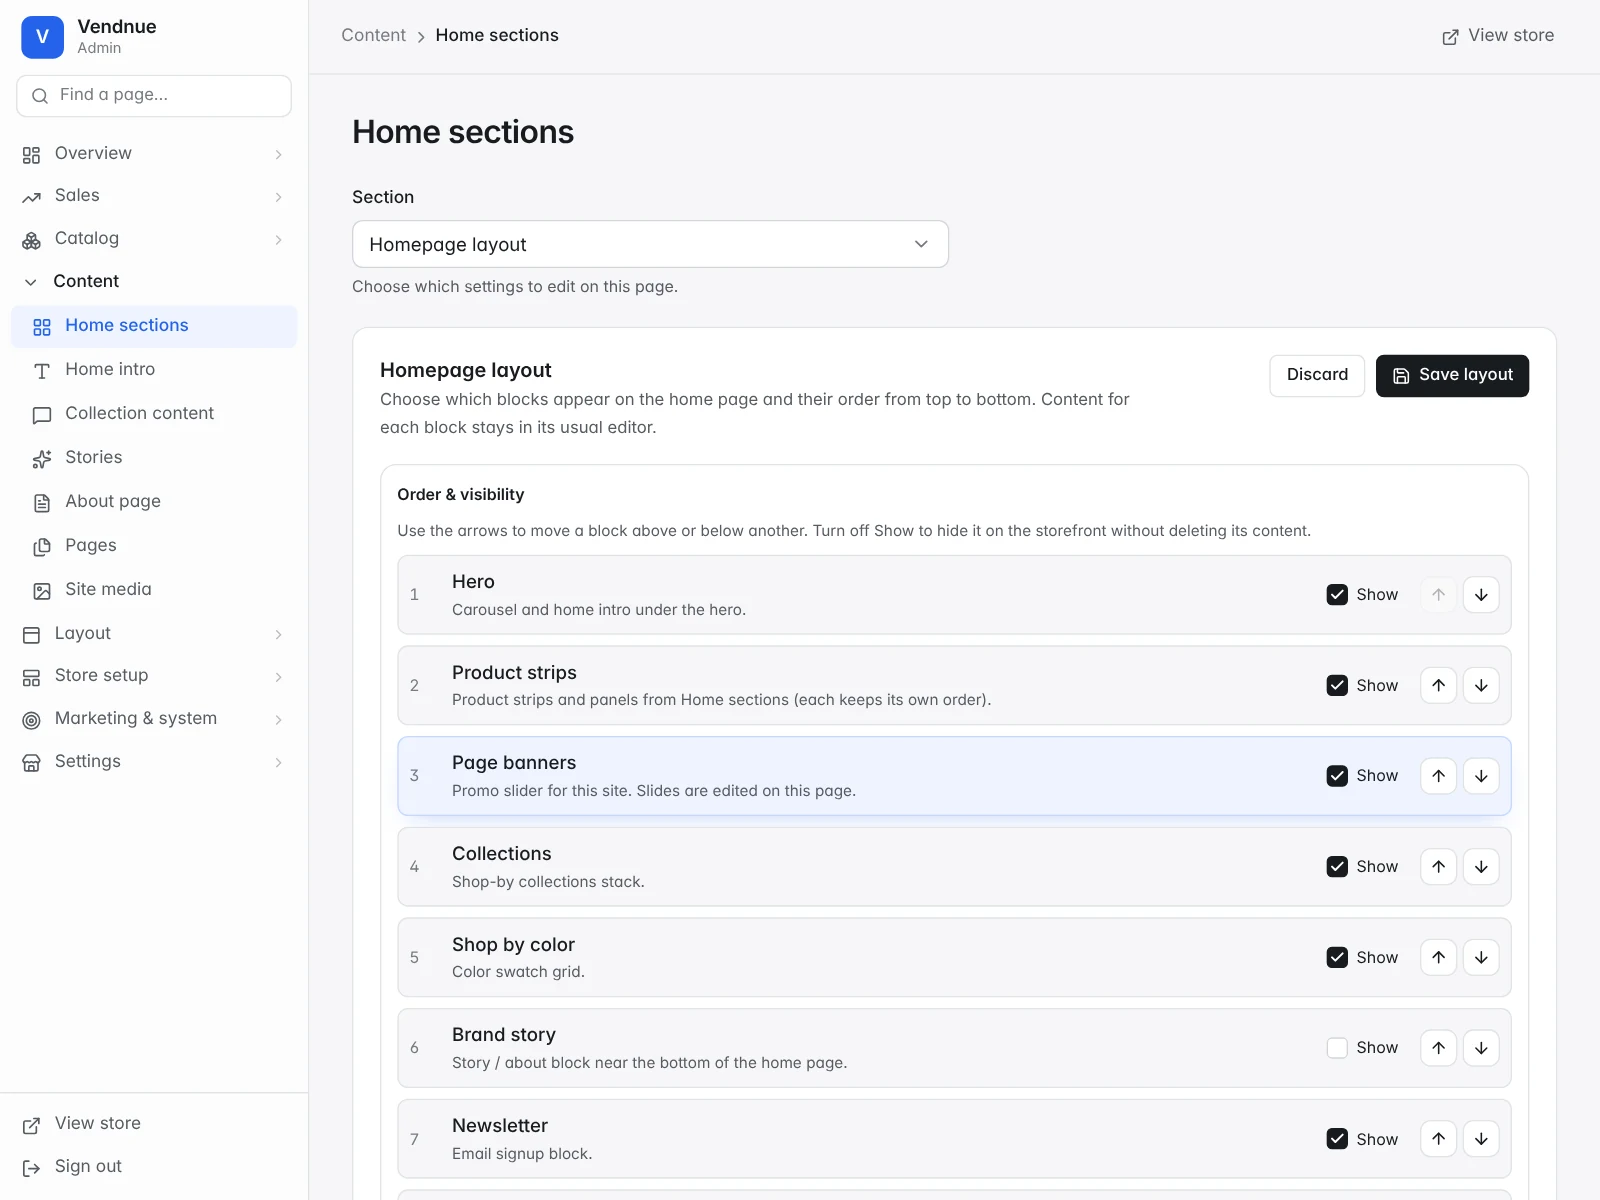Click the Discard button
1600x1200 pixels.
(1317, 376)
